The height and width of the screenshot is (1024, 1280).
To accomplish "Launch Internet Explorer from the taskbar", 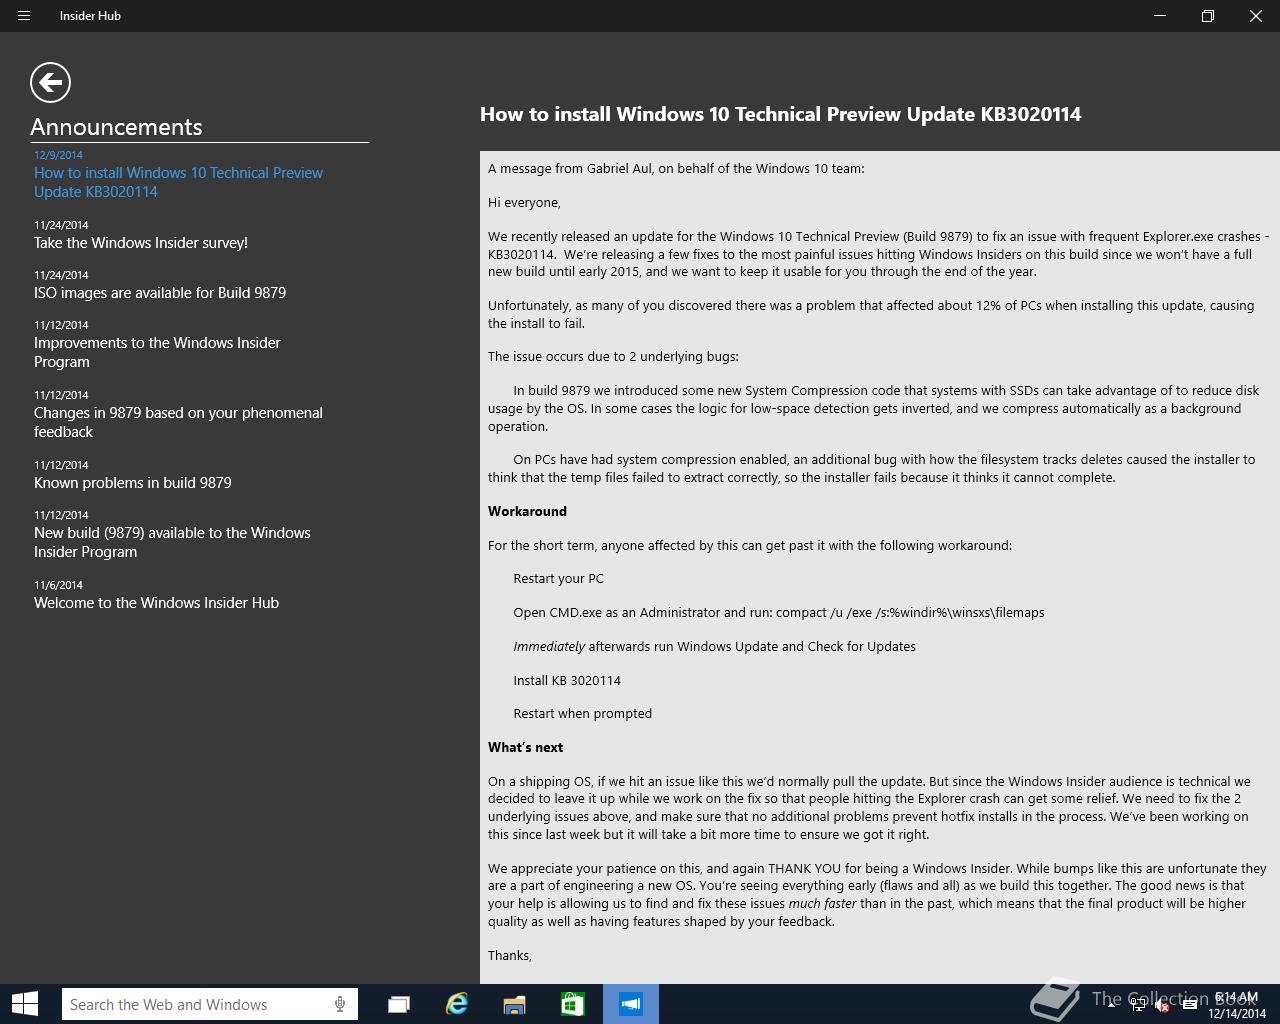I will pyautogui.click(x=457, y=1004).
